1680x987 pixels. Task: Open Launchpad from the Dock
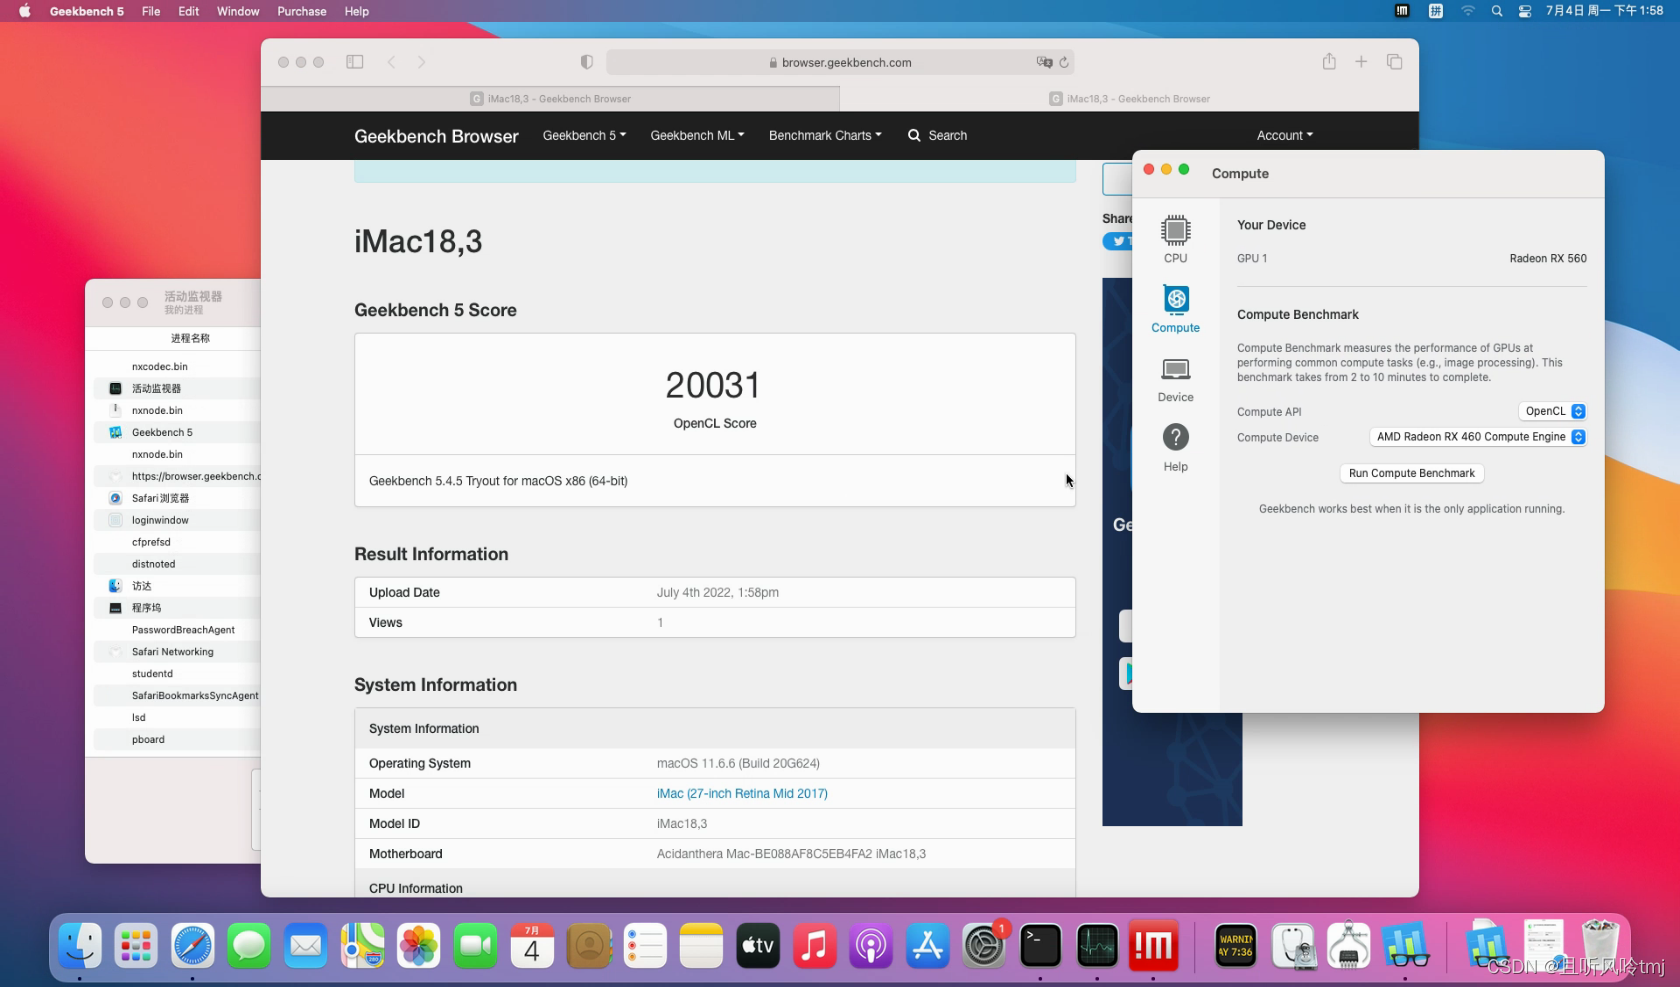click(x=136, y=945)
